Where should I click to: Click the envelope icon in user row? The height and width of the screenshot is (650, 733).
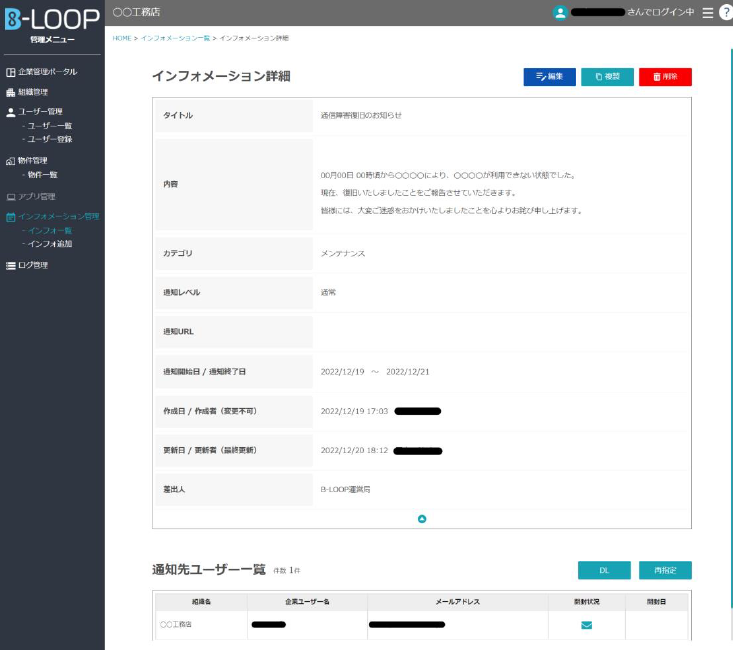[586, 625]
